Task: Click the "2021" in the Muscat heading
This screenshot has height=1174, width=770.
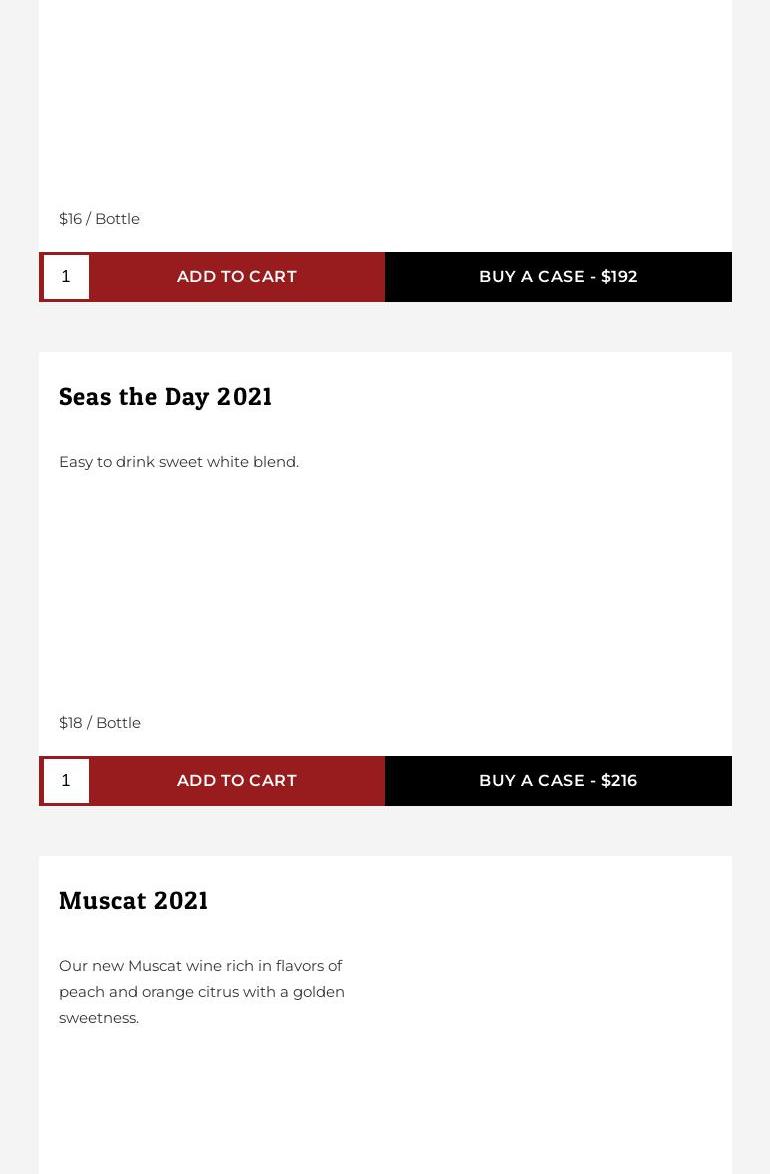Action: pos(181,901)
